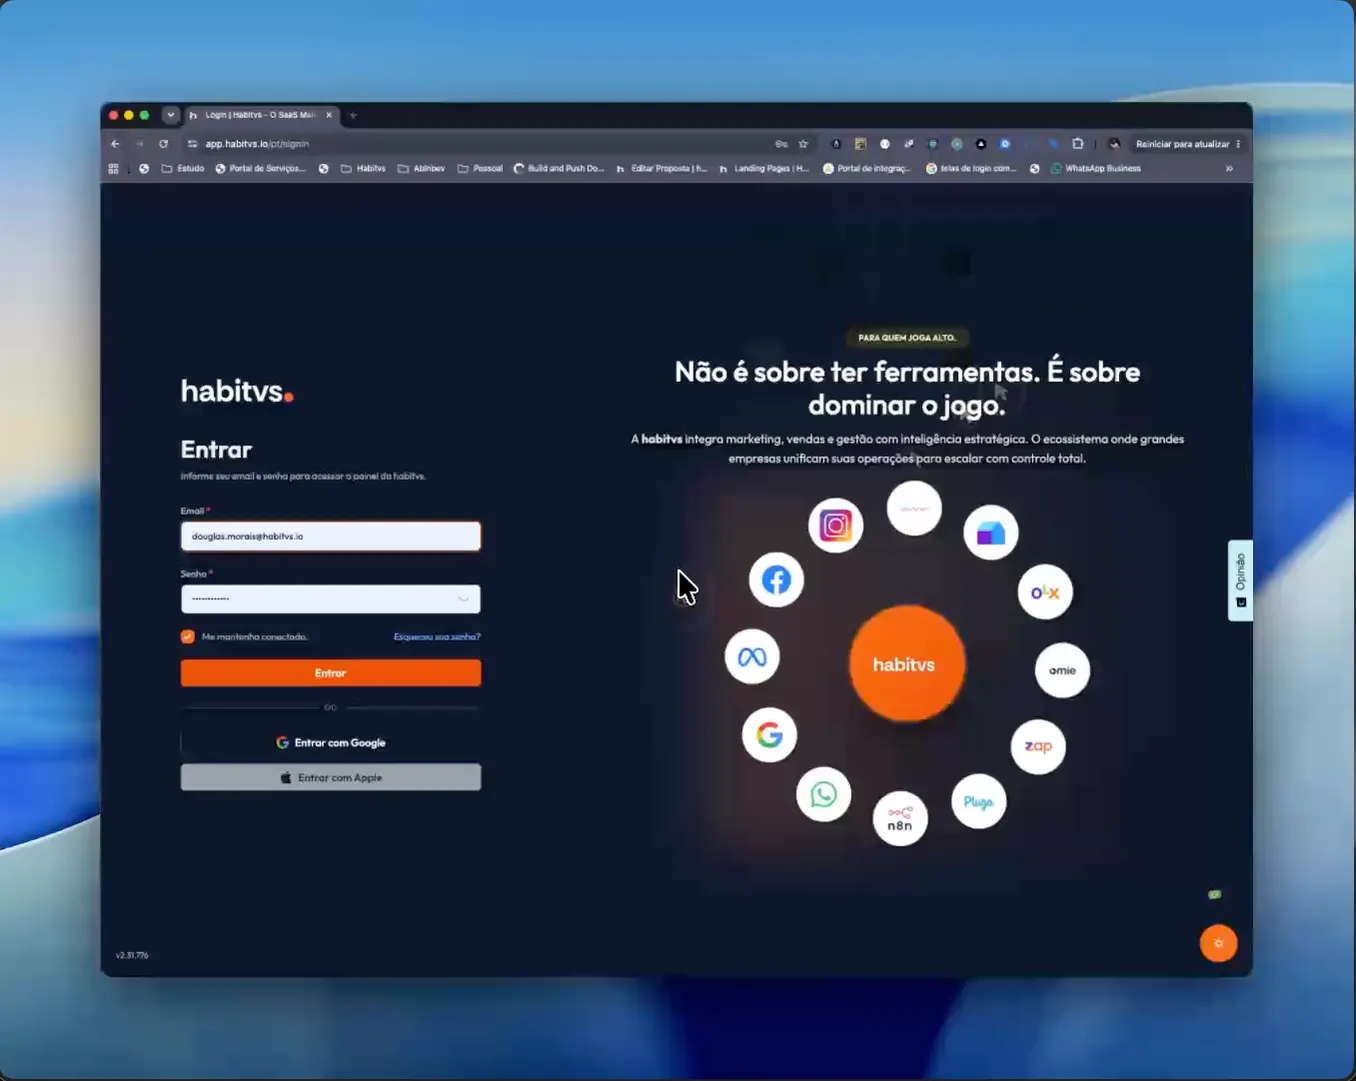Screen dimensions: 1356x1081
Task: Click the blue house integration icon
Action: click(x=991, y=533)
